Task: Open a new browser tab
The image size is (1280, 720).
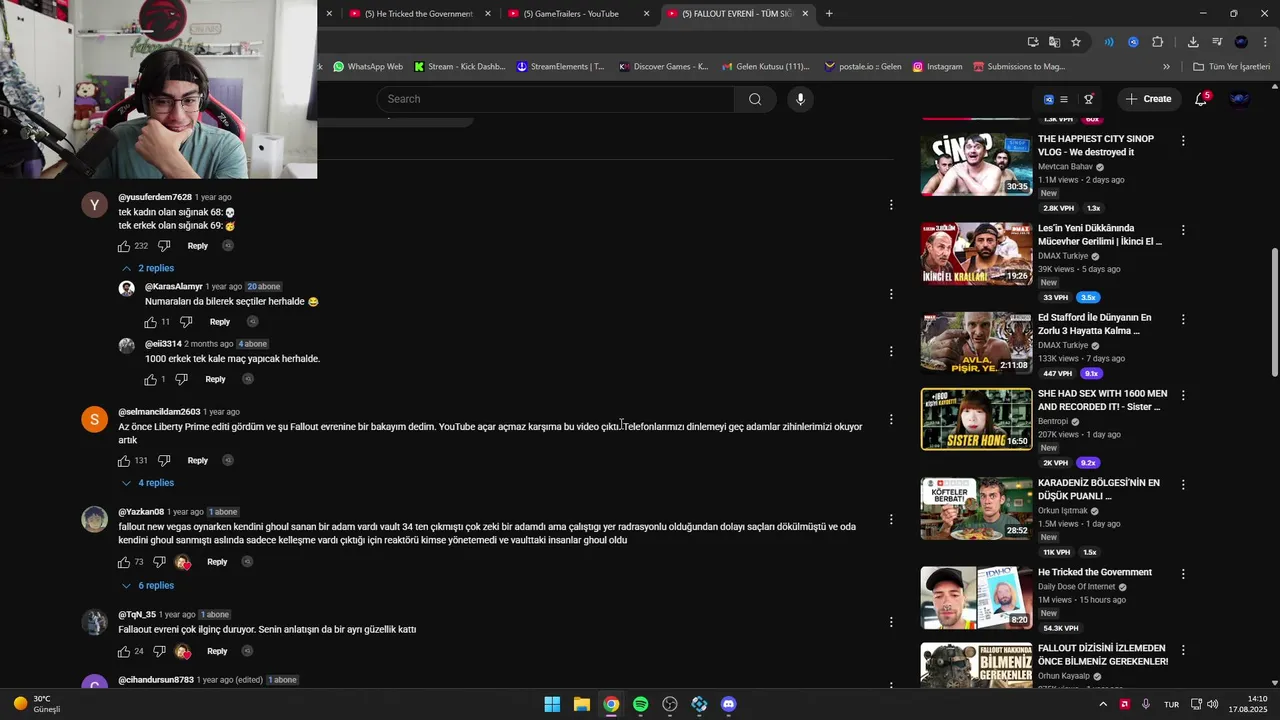Action: point(829,14)
